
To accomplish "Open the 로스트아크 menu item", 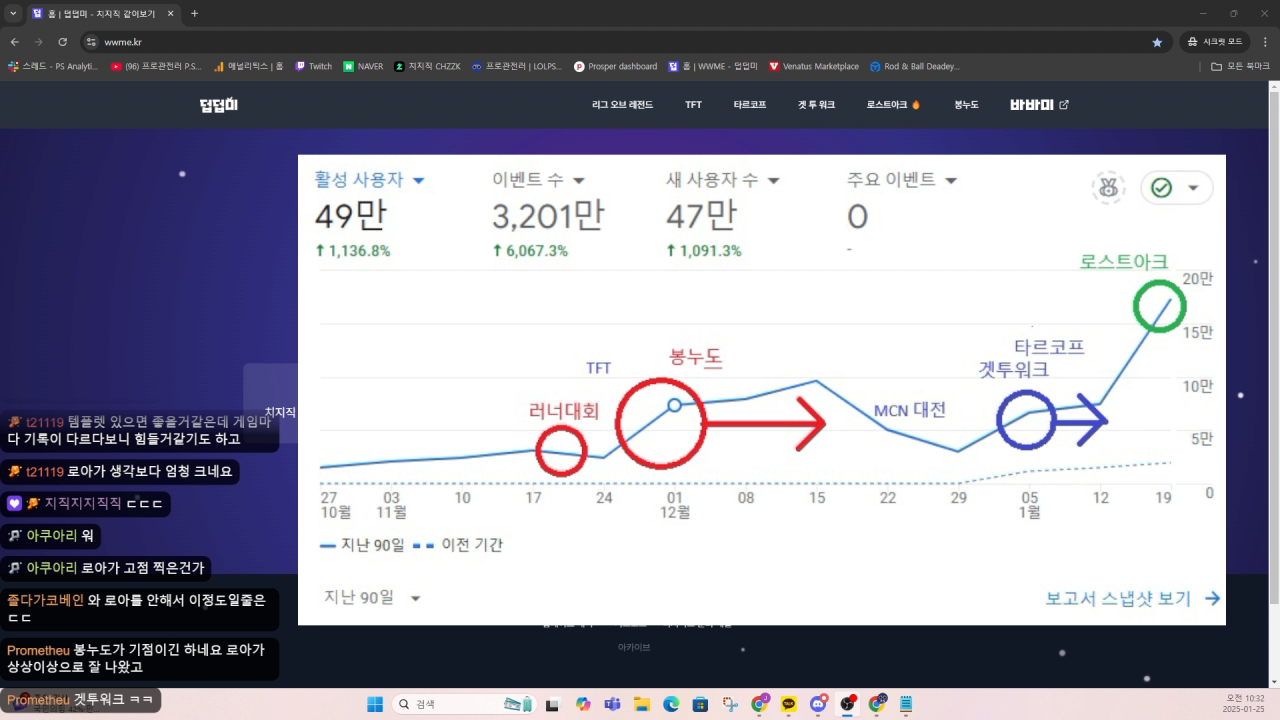I will click(893, 105).
